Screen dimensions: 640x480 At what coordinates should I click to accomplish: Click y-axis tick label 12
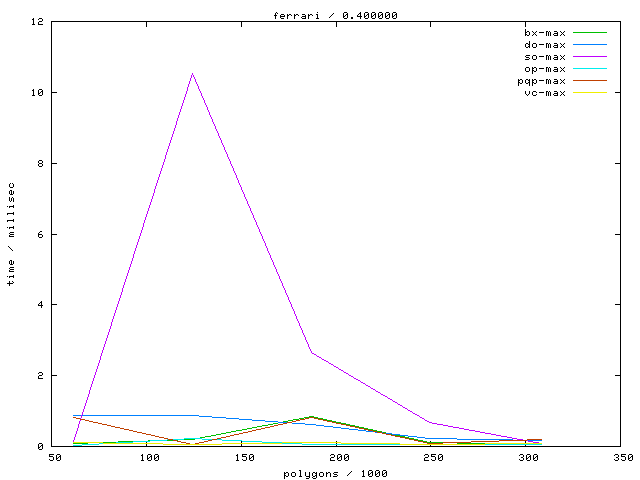(35, 22)
